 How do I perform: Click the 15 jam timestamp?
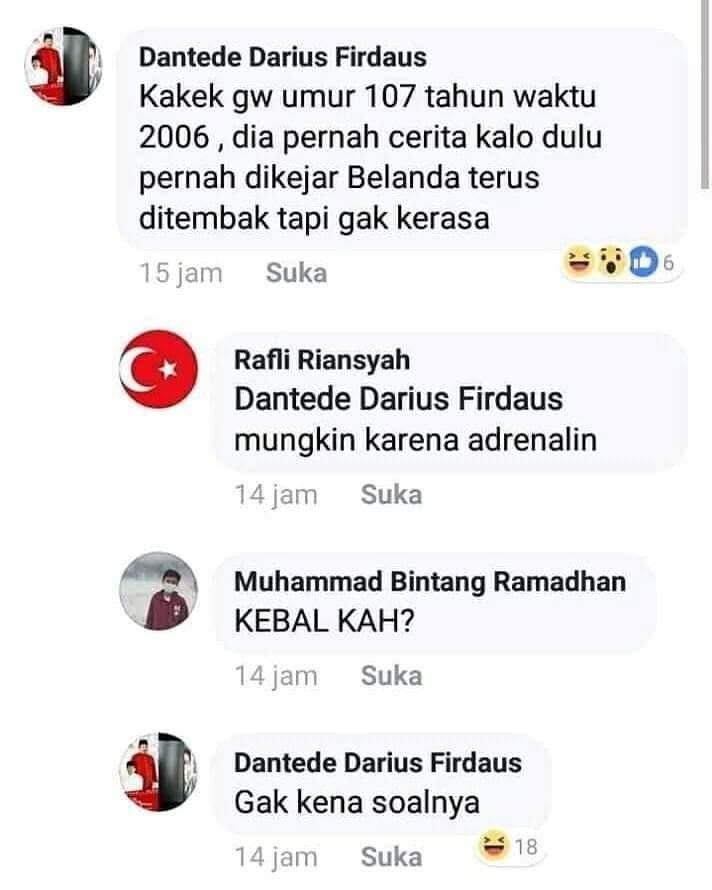click(181, 273)
